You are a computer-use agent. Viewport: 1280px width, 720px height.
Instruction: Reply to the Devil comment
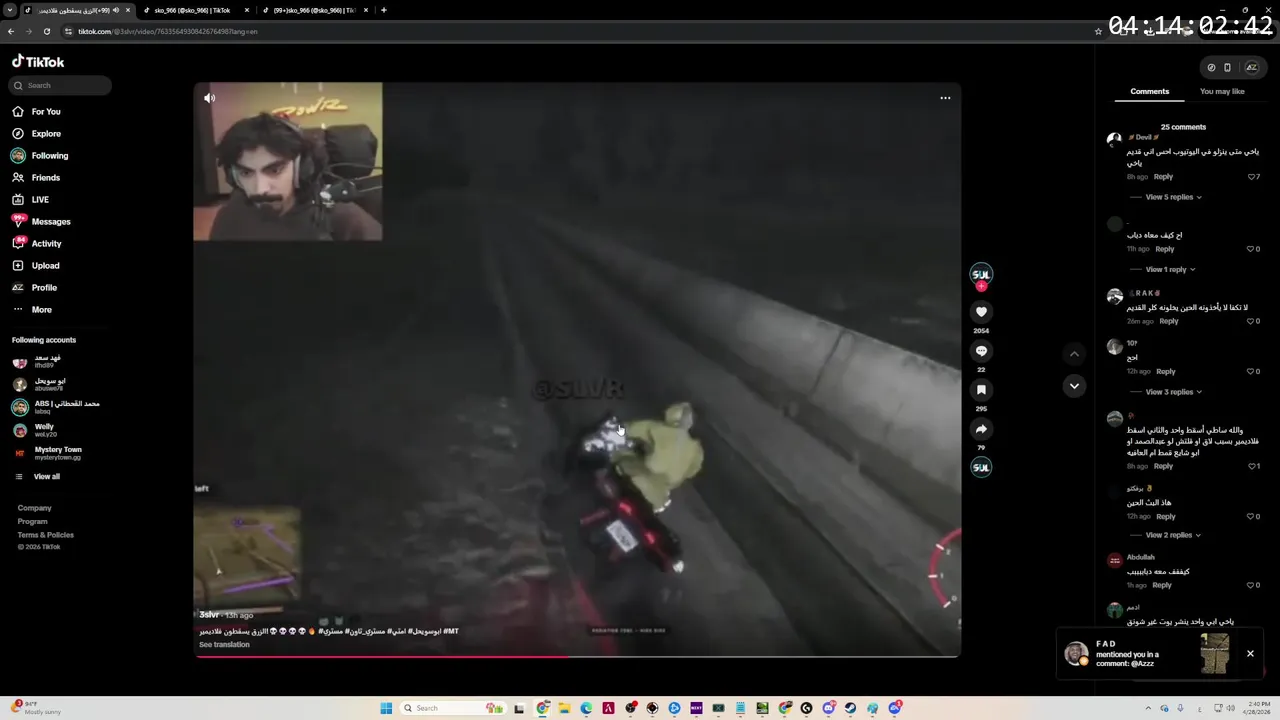tap(1163, 177)
